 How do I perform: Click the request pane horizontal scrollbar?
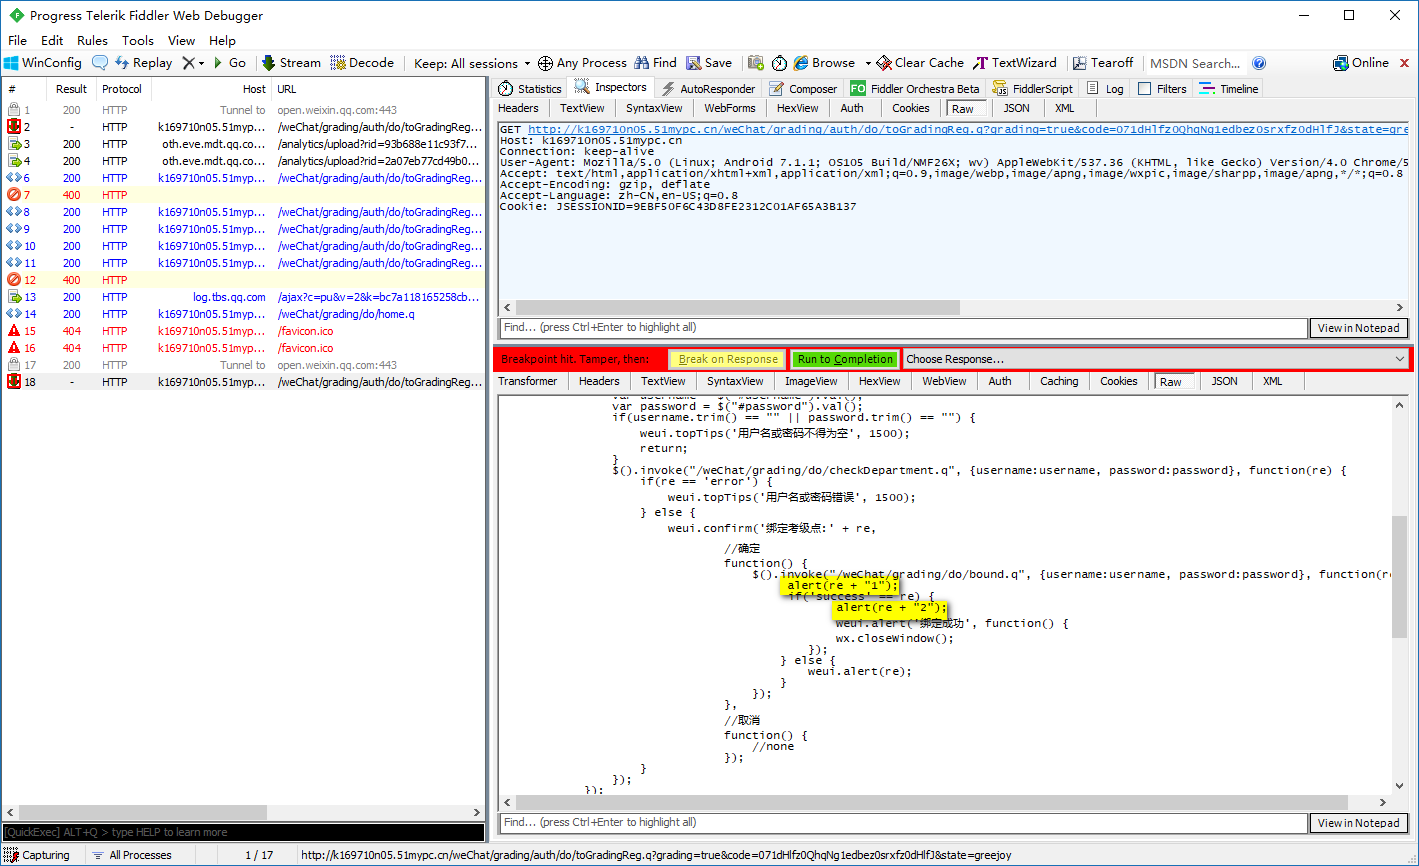pos(737,308)
